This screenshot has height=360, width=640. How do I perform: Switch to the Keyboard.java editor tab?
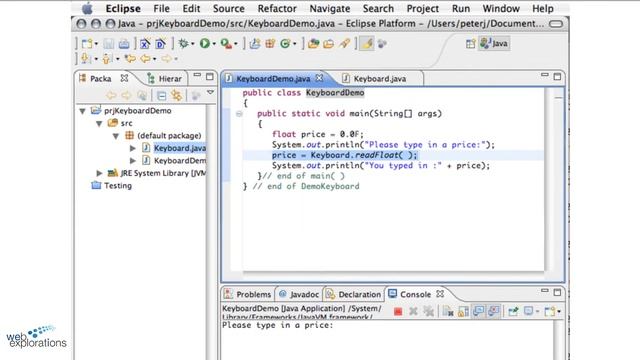click(x=379, y=79)
